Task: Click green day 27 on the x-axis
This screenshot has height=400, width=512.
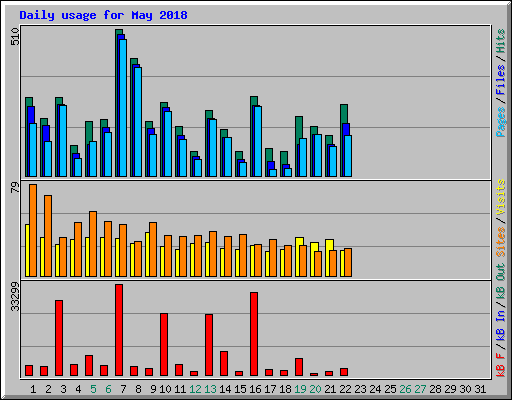Action: click(x=420, y=389)
